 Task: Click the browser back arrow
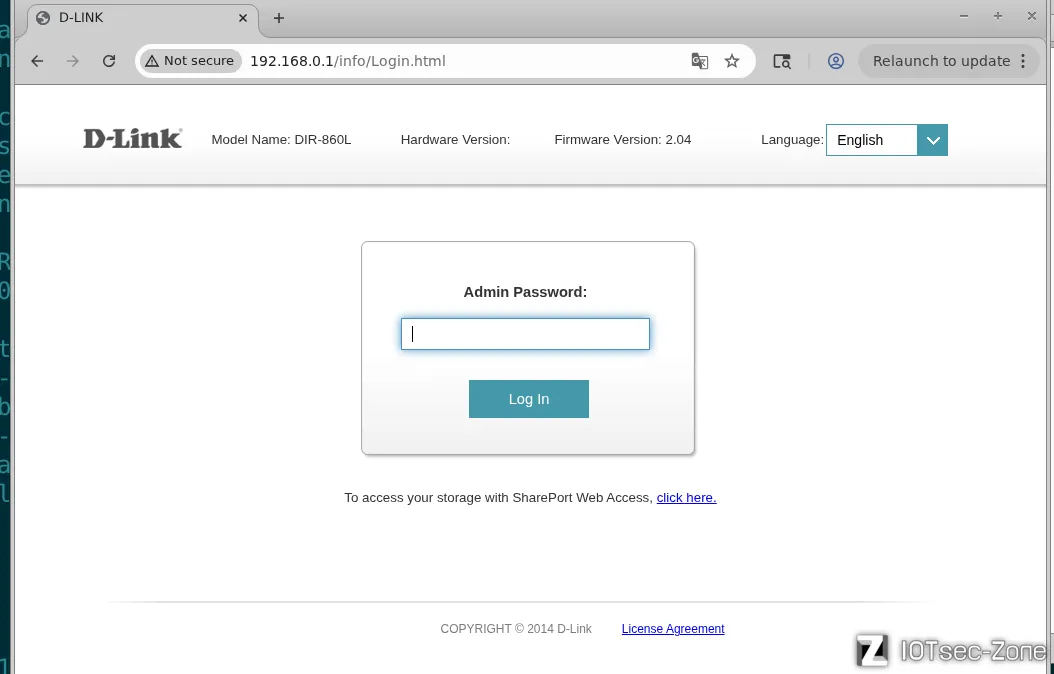coord(37,61)
